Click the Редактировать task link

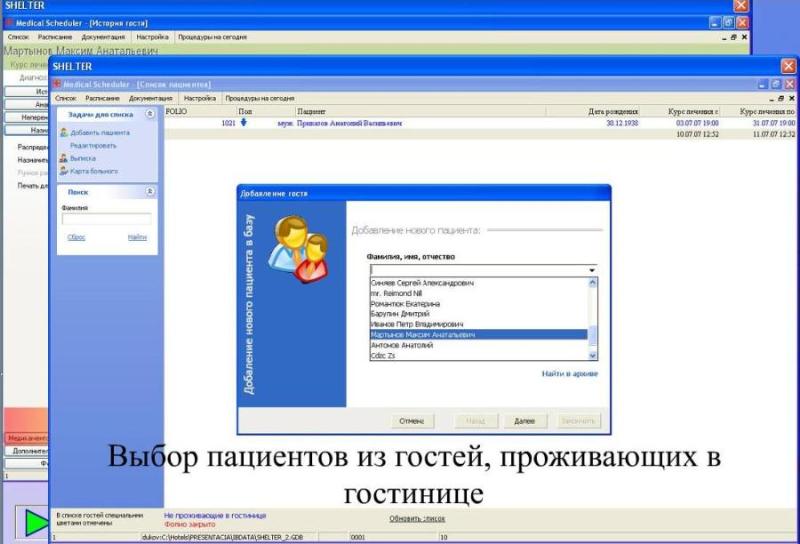pos(93,145)
